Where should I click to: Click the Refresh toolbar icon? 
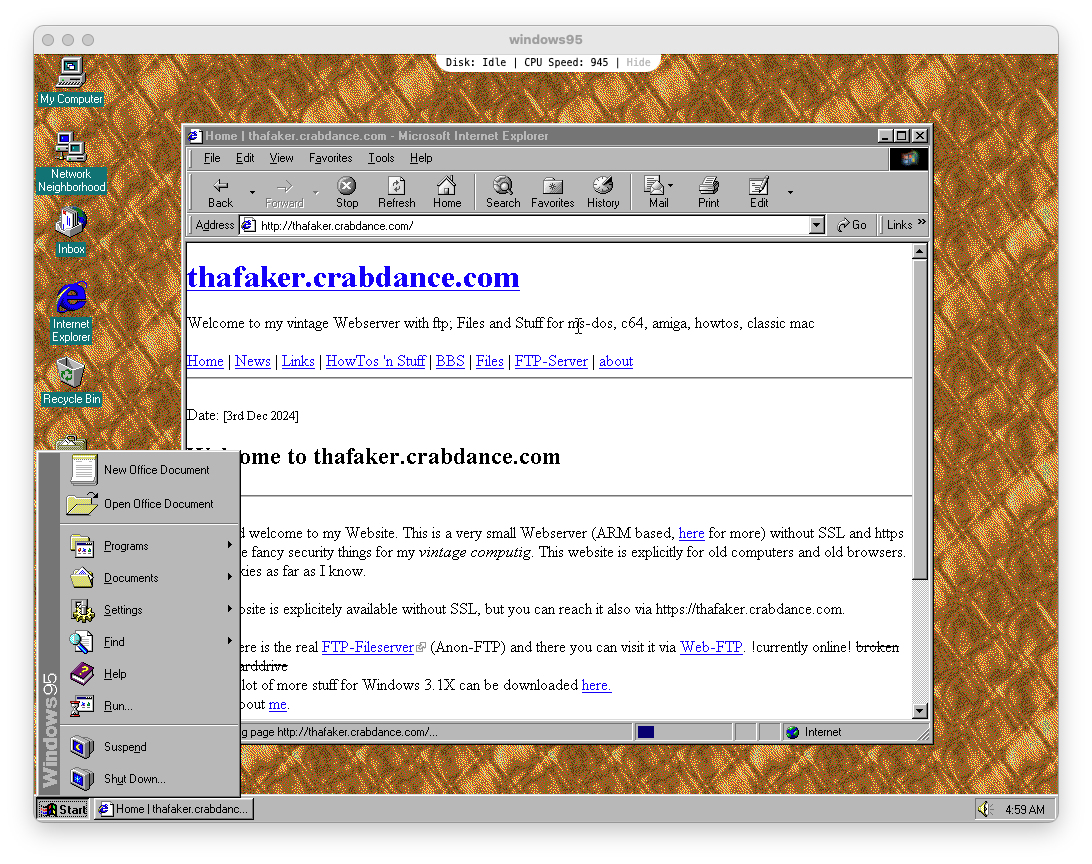tap(396, 186)
